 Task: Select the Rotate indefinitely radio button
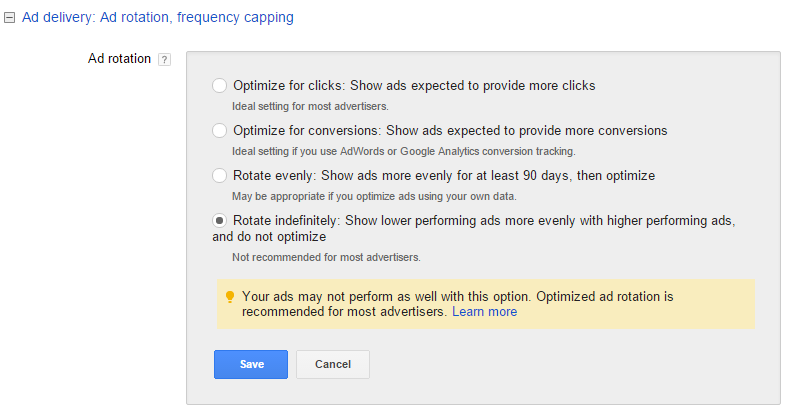pyautogui.click(x=219, y=220)
